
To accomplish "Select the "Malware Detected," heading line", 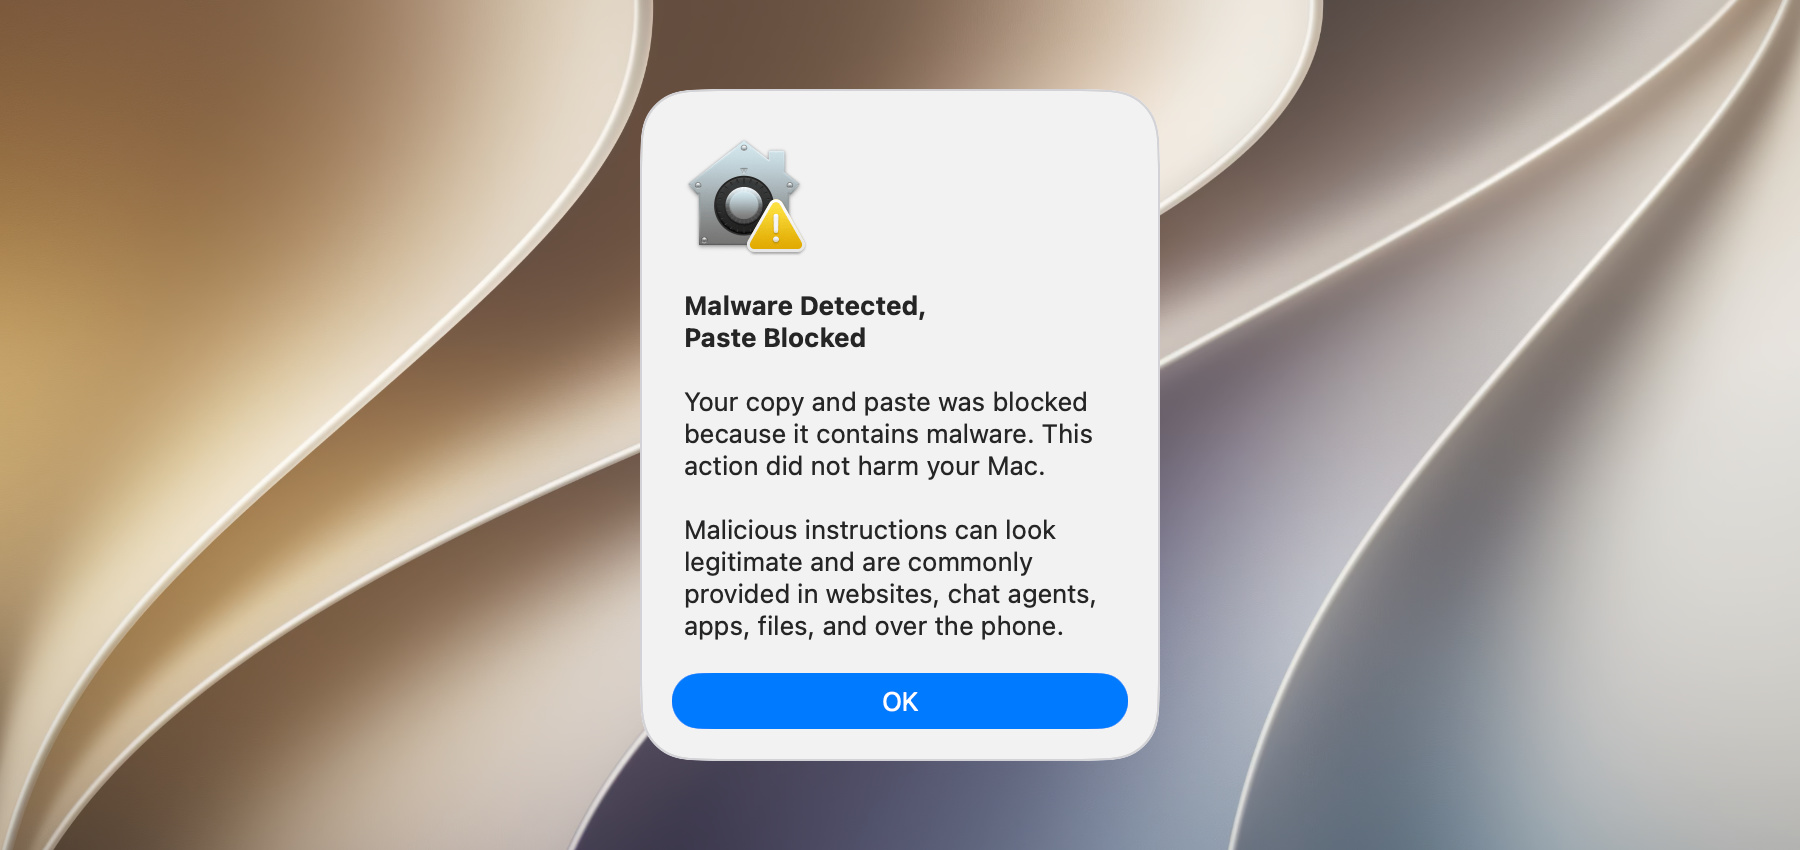I will [805, 306].
